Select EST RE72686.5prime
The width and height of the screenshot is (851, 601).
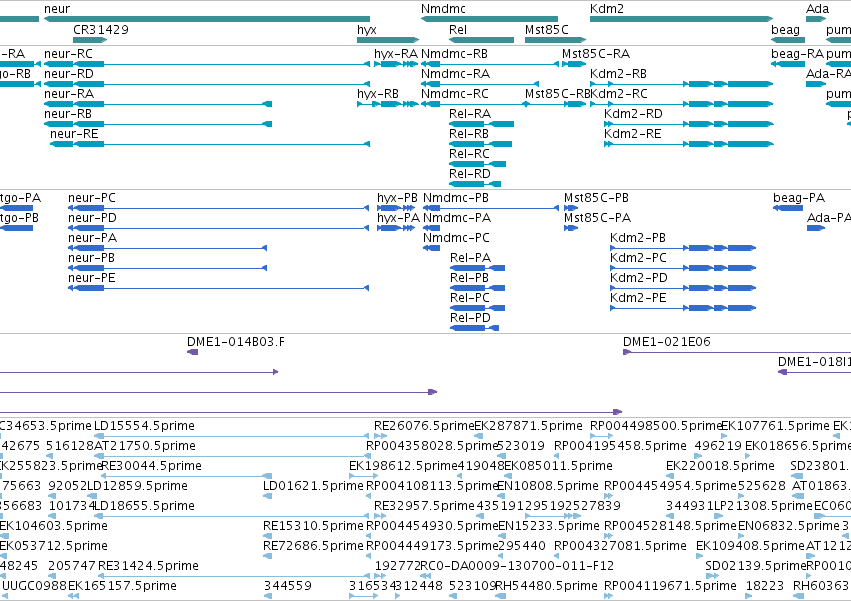(x=313, y=547)
